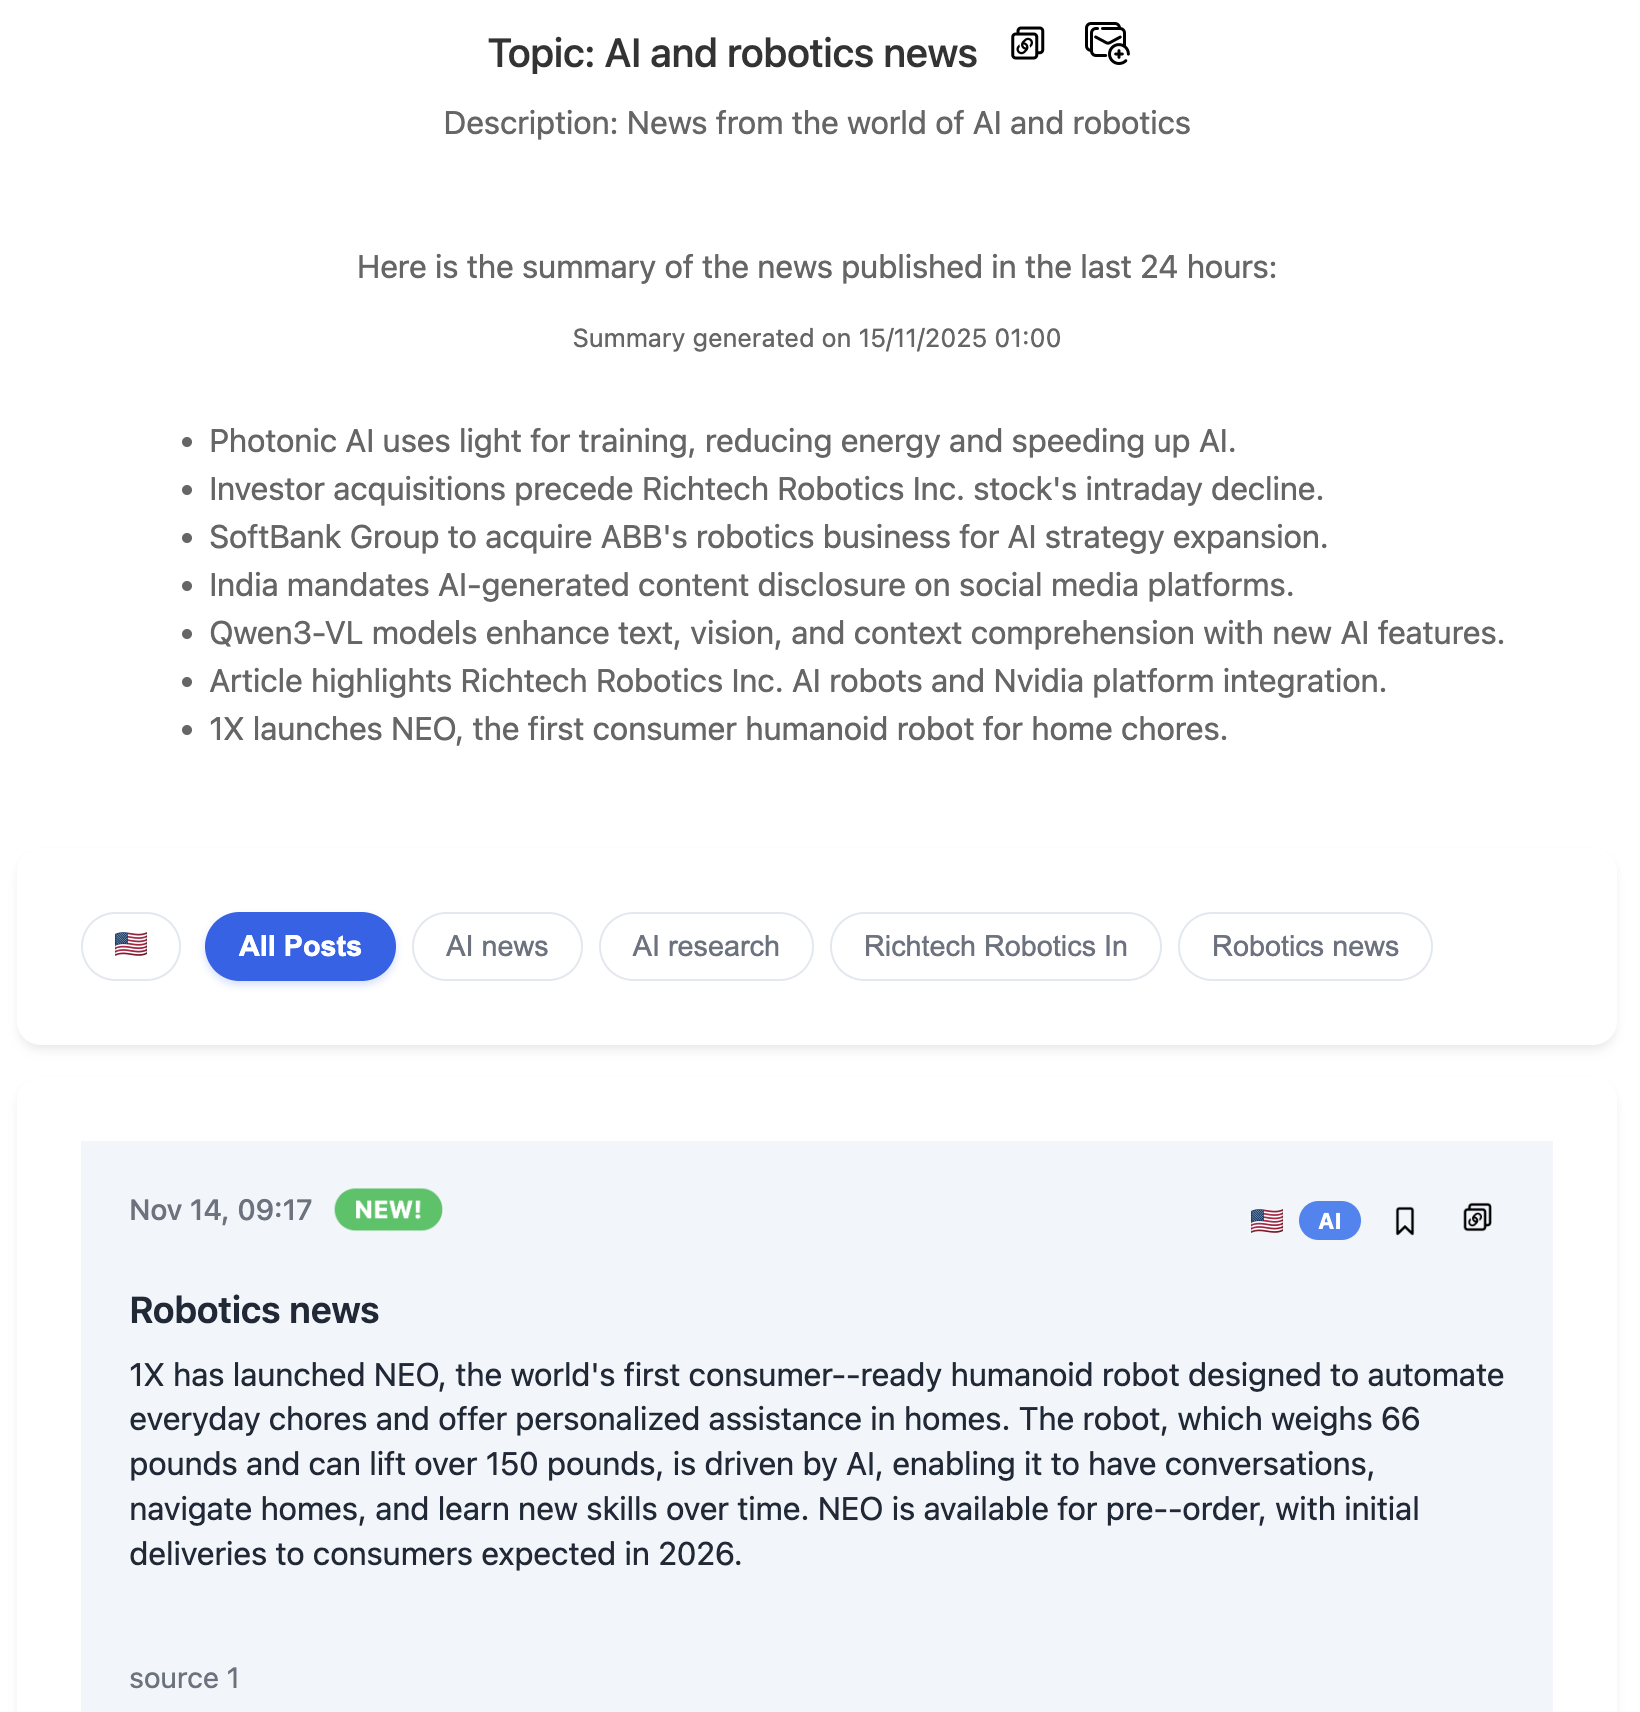The height and width of the screenshot is (1712, 1640).
Task: Click the green NEW! badge
Action: click(x=388, y=1210)
